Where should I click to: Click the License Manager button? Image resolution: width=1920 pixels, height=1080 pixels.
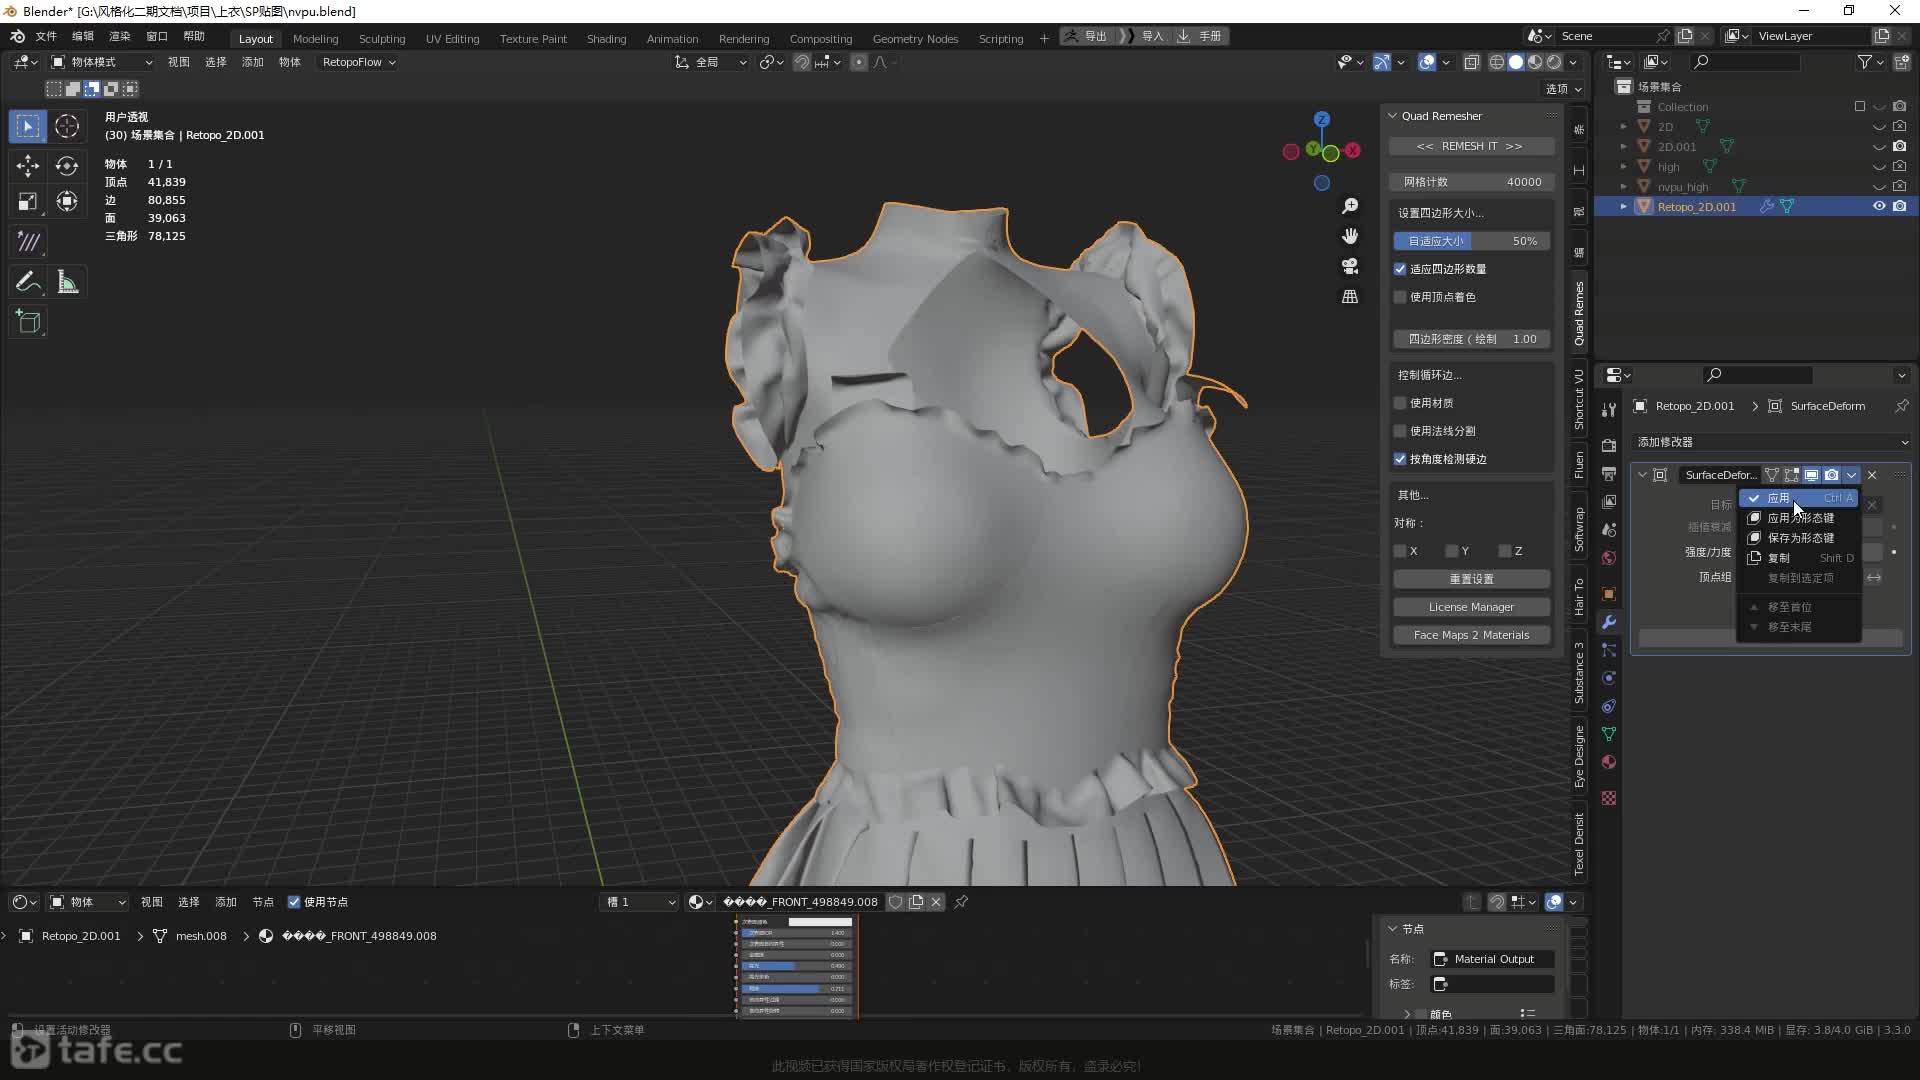click(x=1471, y=607)
